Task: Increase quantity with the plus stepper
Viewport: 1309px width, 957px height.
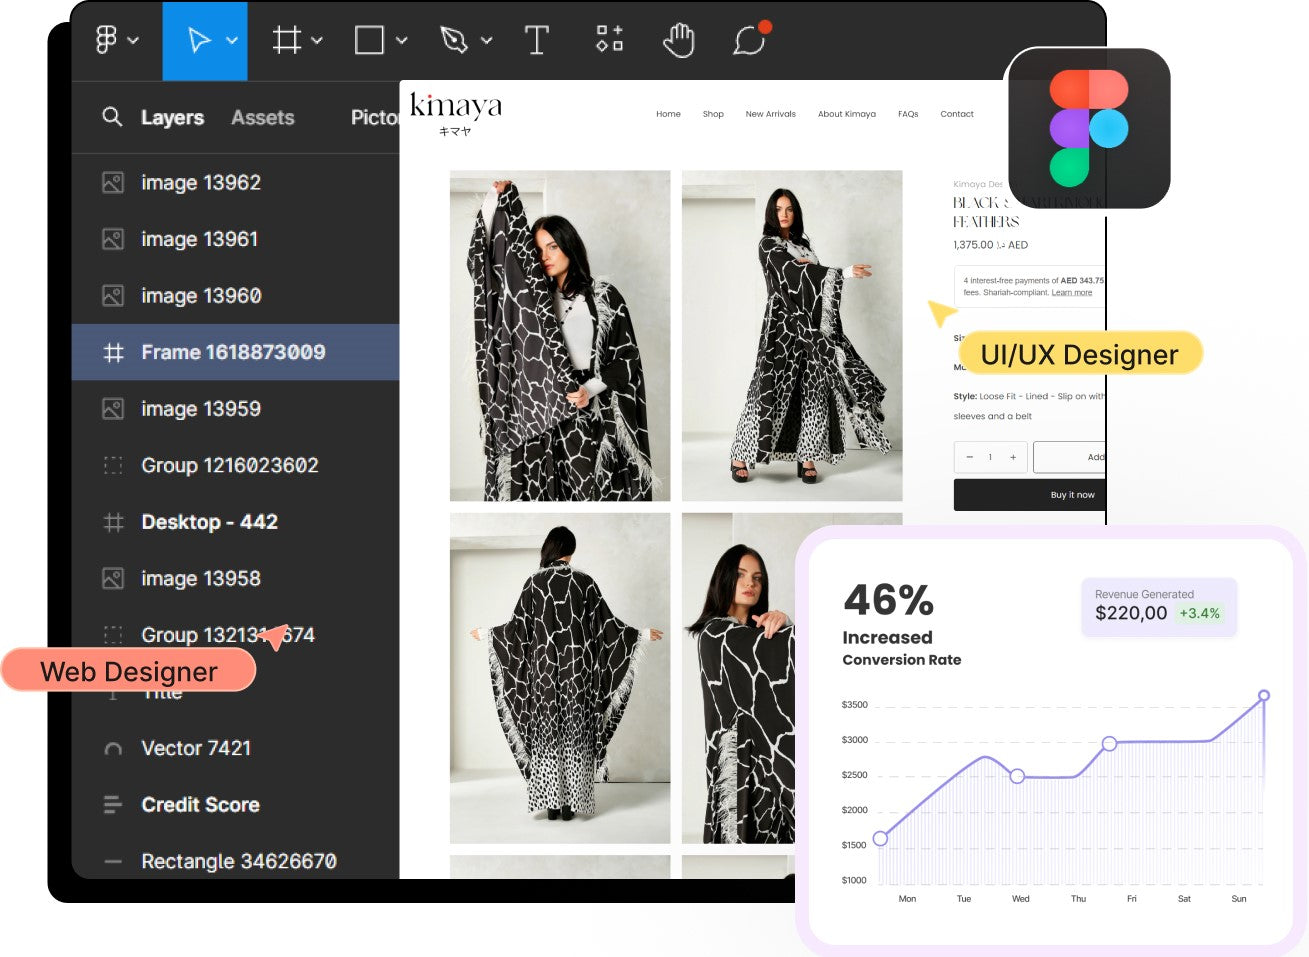Action: click(x=1013, y=457)
